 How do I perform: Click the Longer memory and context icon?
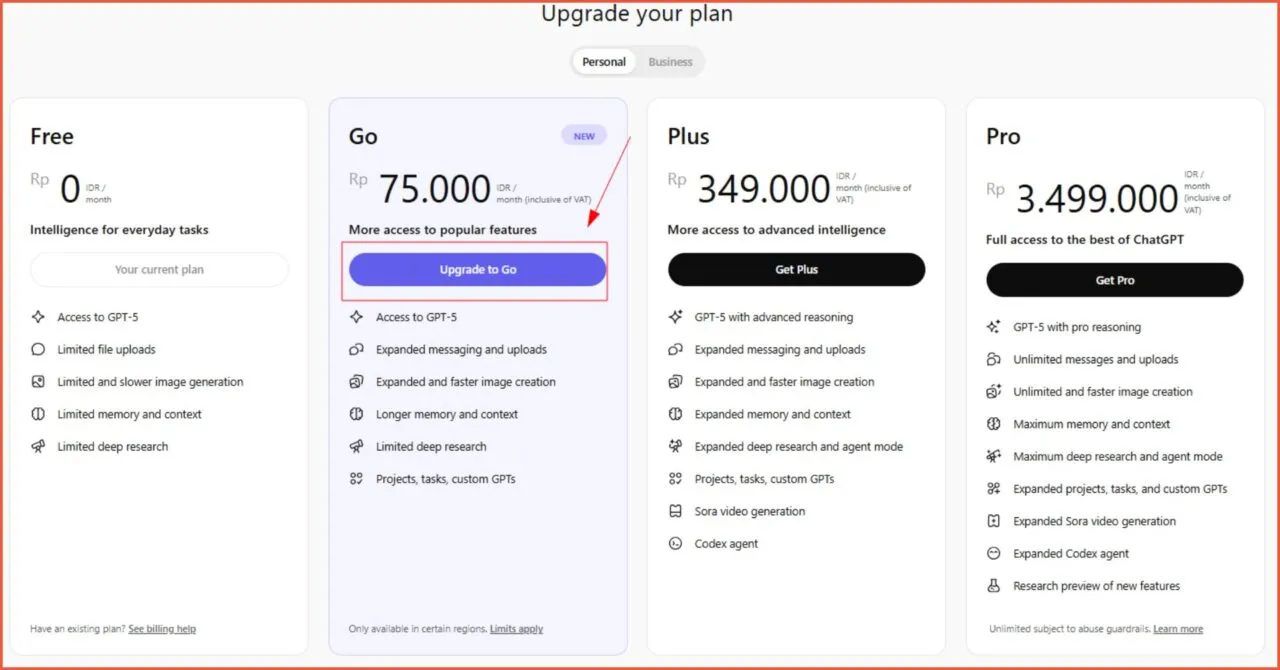coord(356,414)
